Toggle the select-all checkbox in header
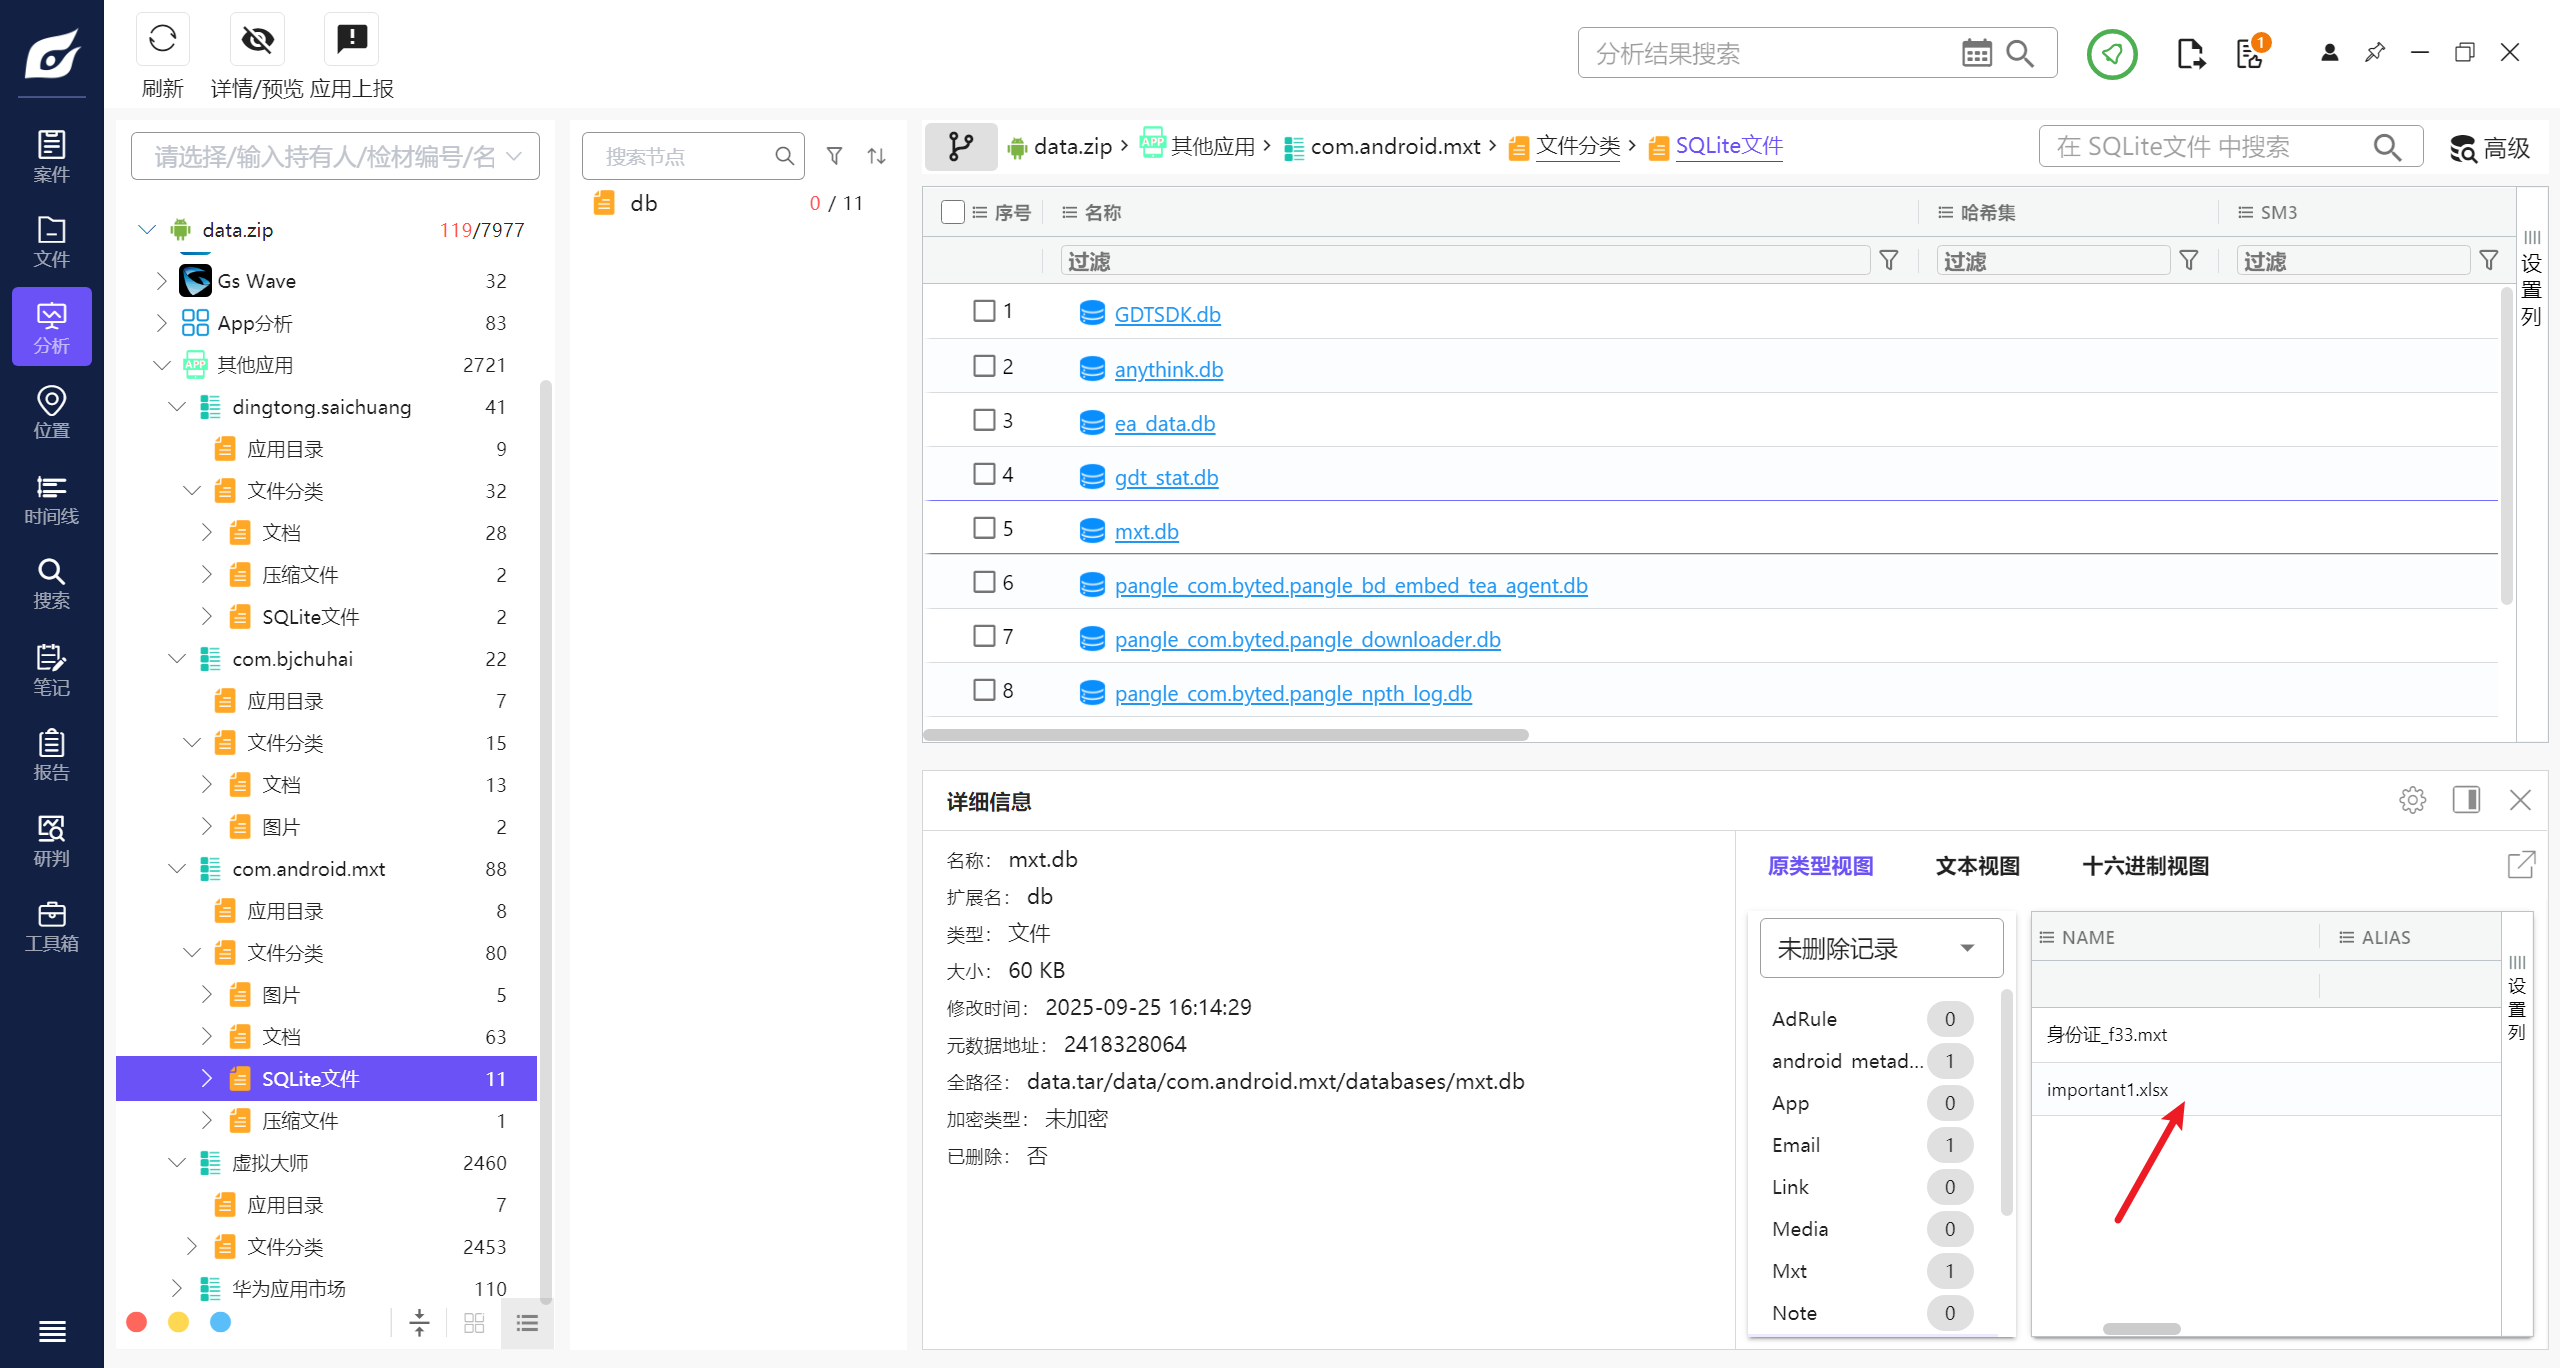Image resolution: width=2560 pixels, height=1368 pixels. click(x=952, y=212)
